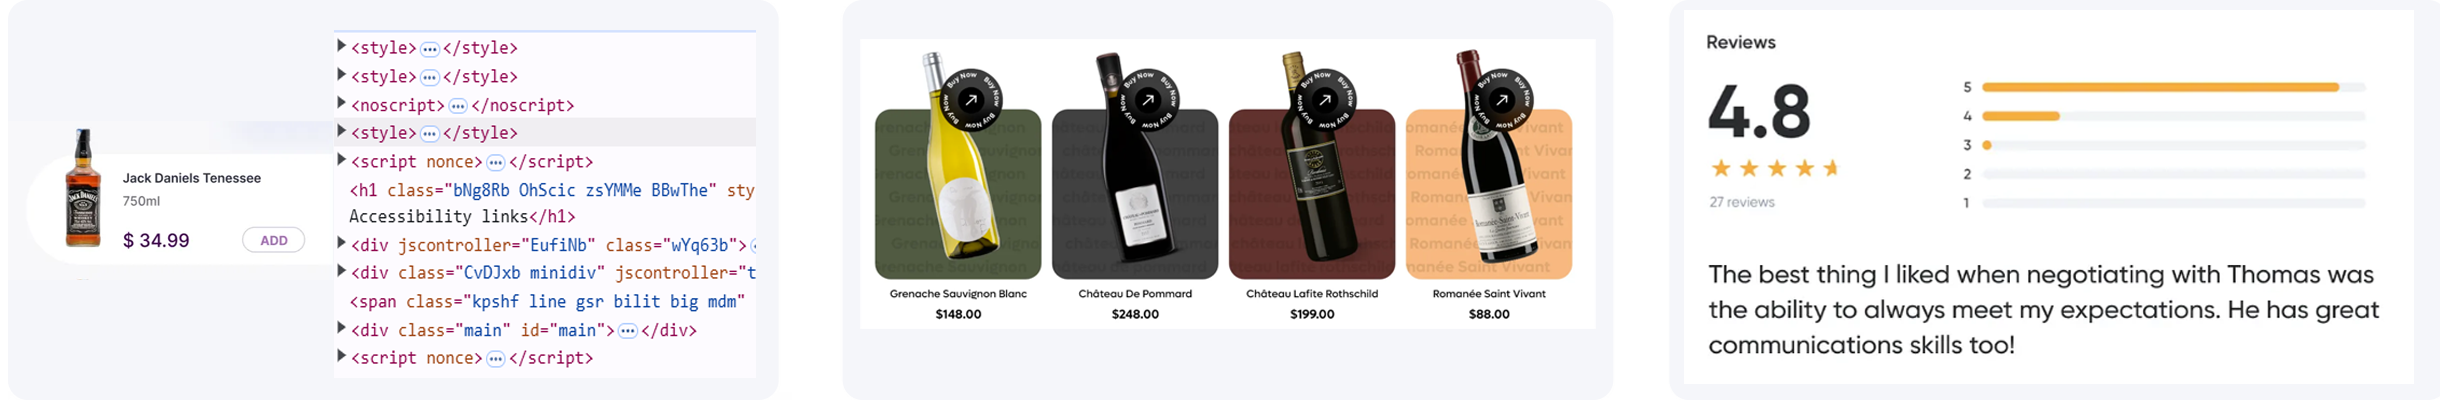Viewport: 2440px width, 400px height.
Task: Expand the last script nonce node
Action: pos(342,356)
